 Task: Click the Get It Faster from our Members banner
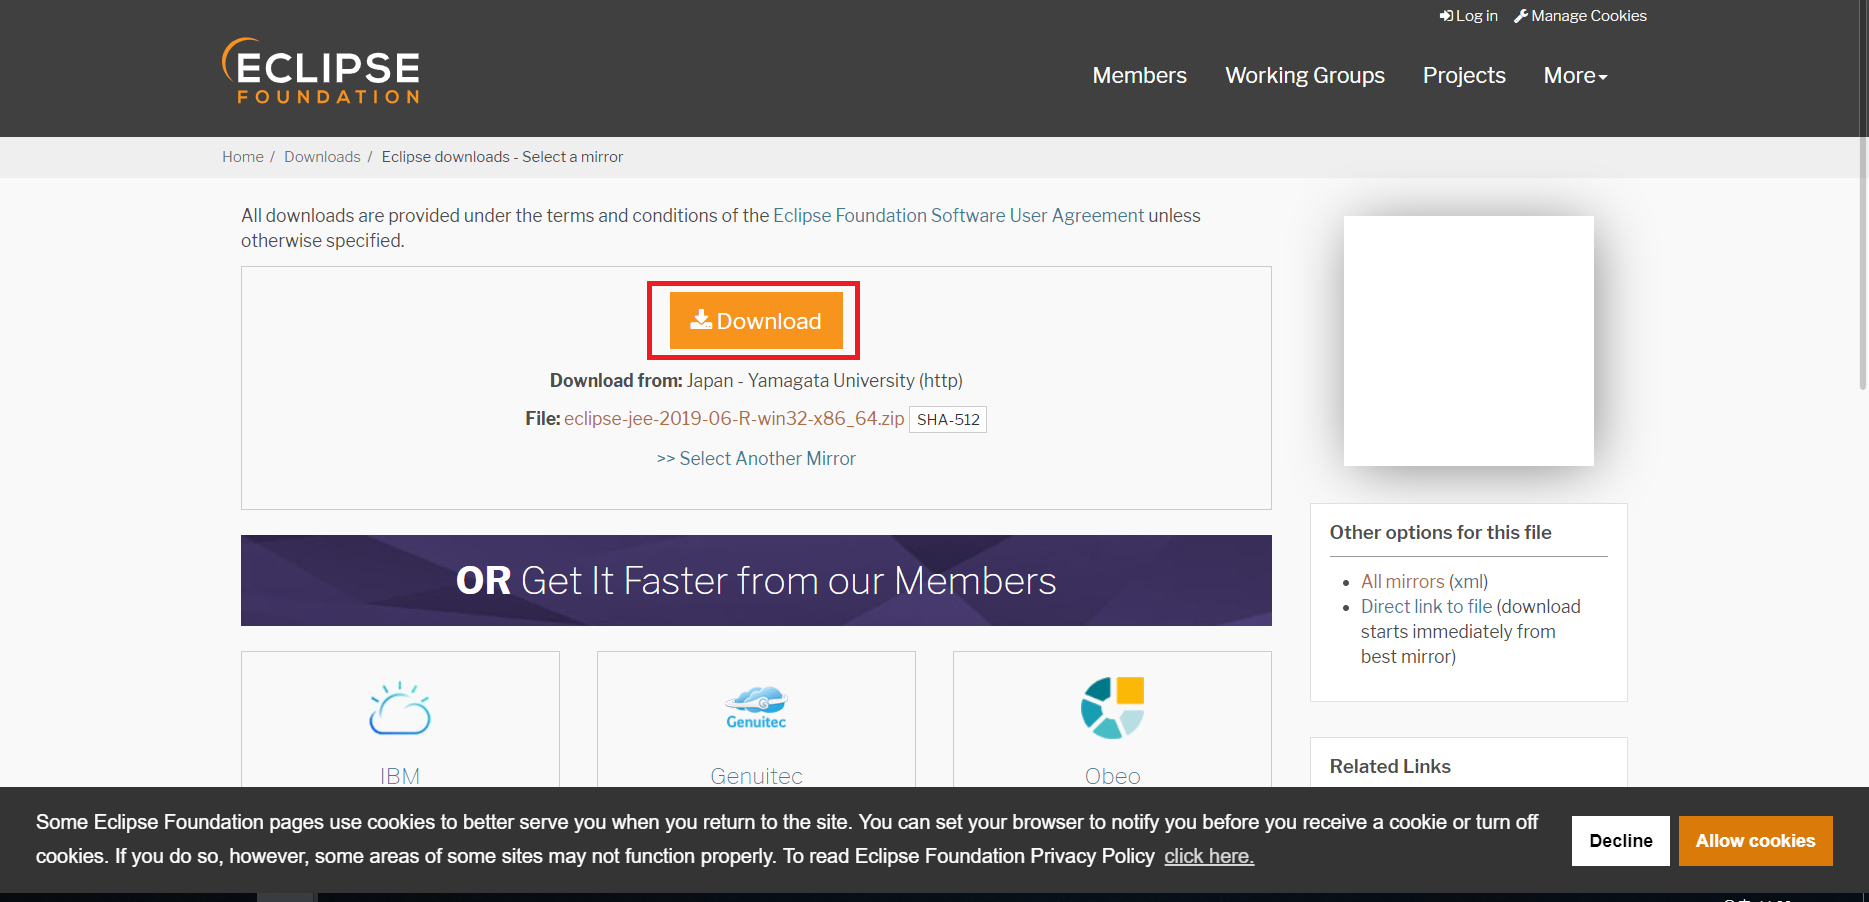pos(756,580)
